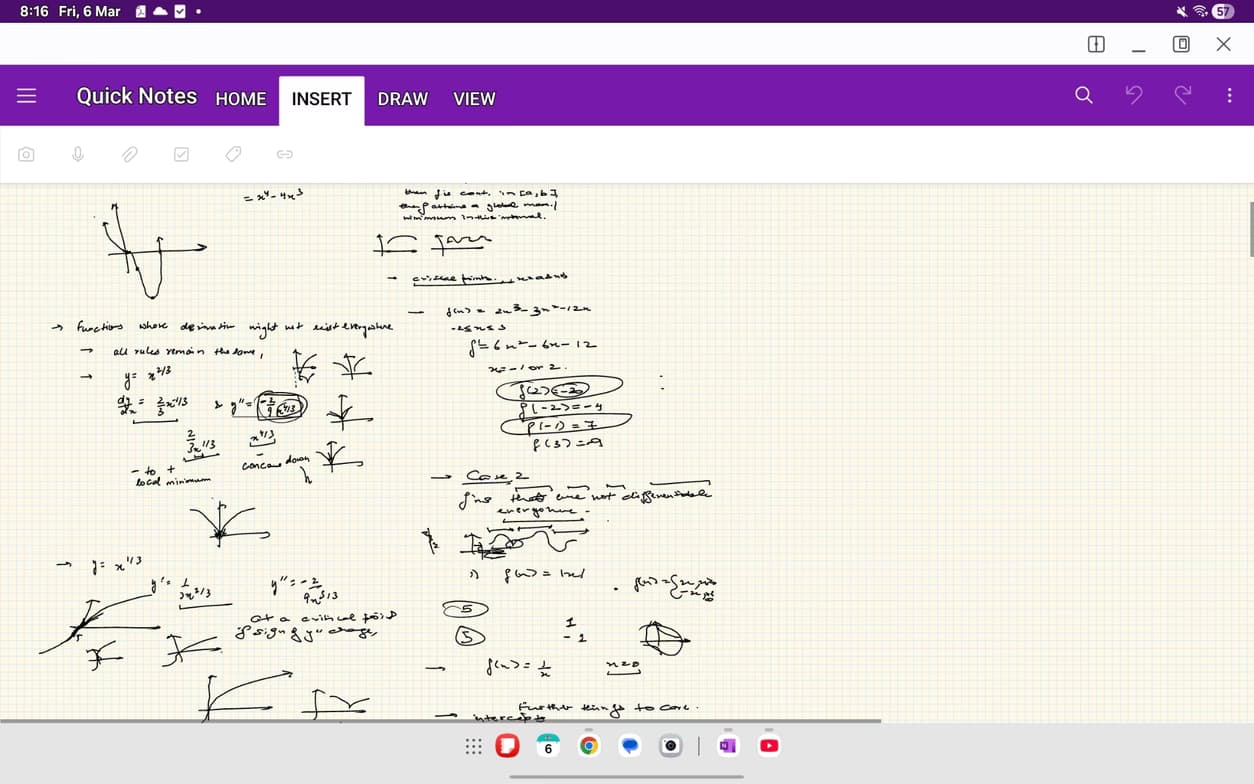The width and height of the screenshot is (1254, 784).
Task: Click the vertical scrollbar on the right
Action: coord(1250,229)
